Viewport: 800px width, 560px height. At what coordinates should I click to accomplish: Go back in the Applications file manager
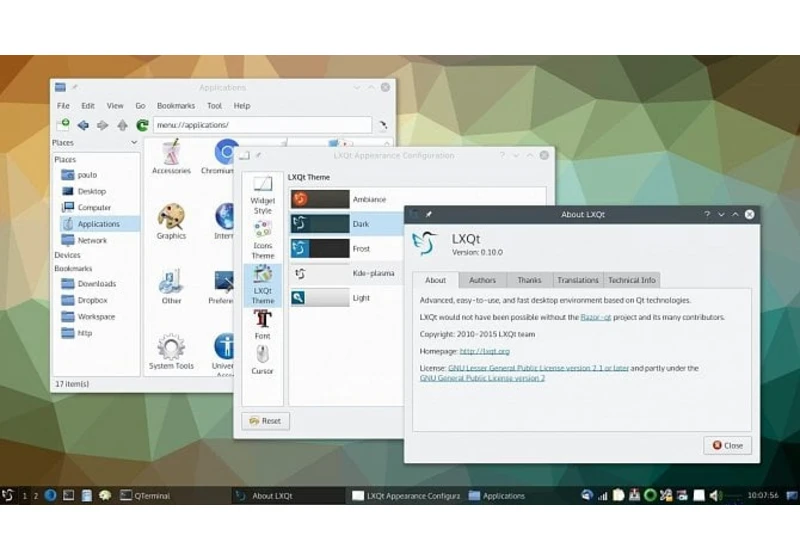click(x=83, y=125)
